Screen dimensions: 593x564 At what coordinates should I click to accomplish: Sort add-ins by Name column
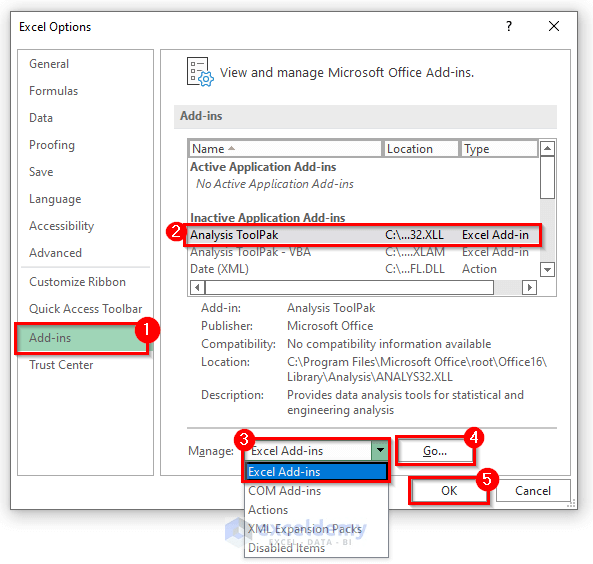285,149
